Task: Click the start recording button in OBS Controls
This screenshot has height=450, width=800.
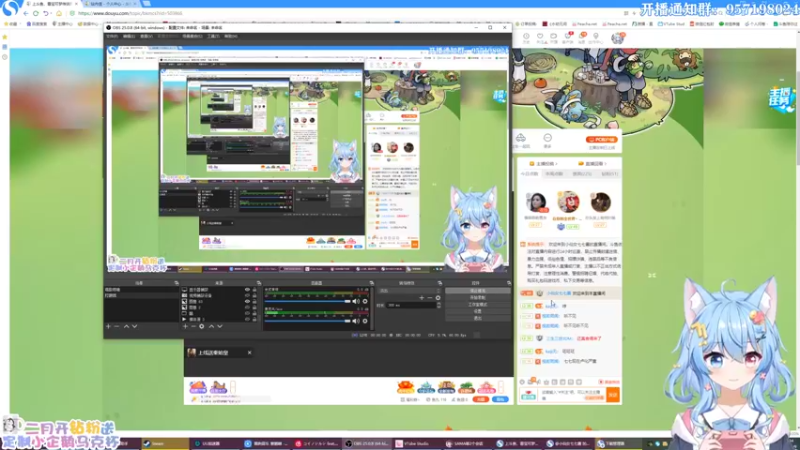Action: pos(478,297)
